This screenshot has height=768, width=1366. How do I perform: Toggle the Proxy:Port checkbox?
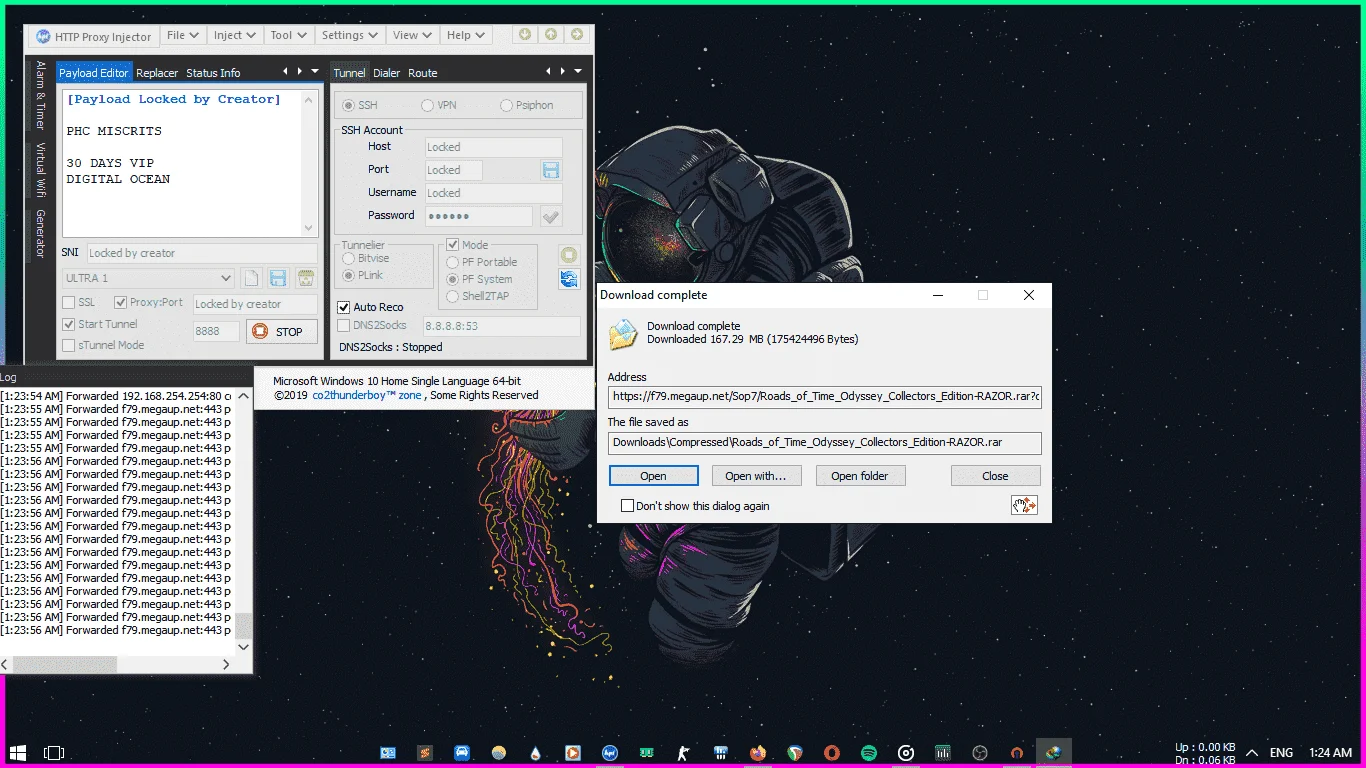point(121,302)
